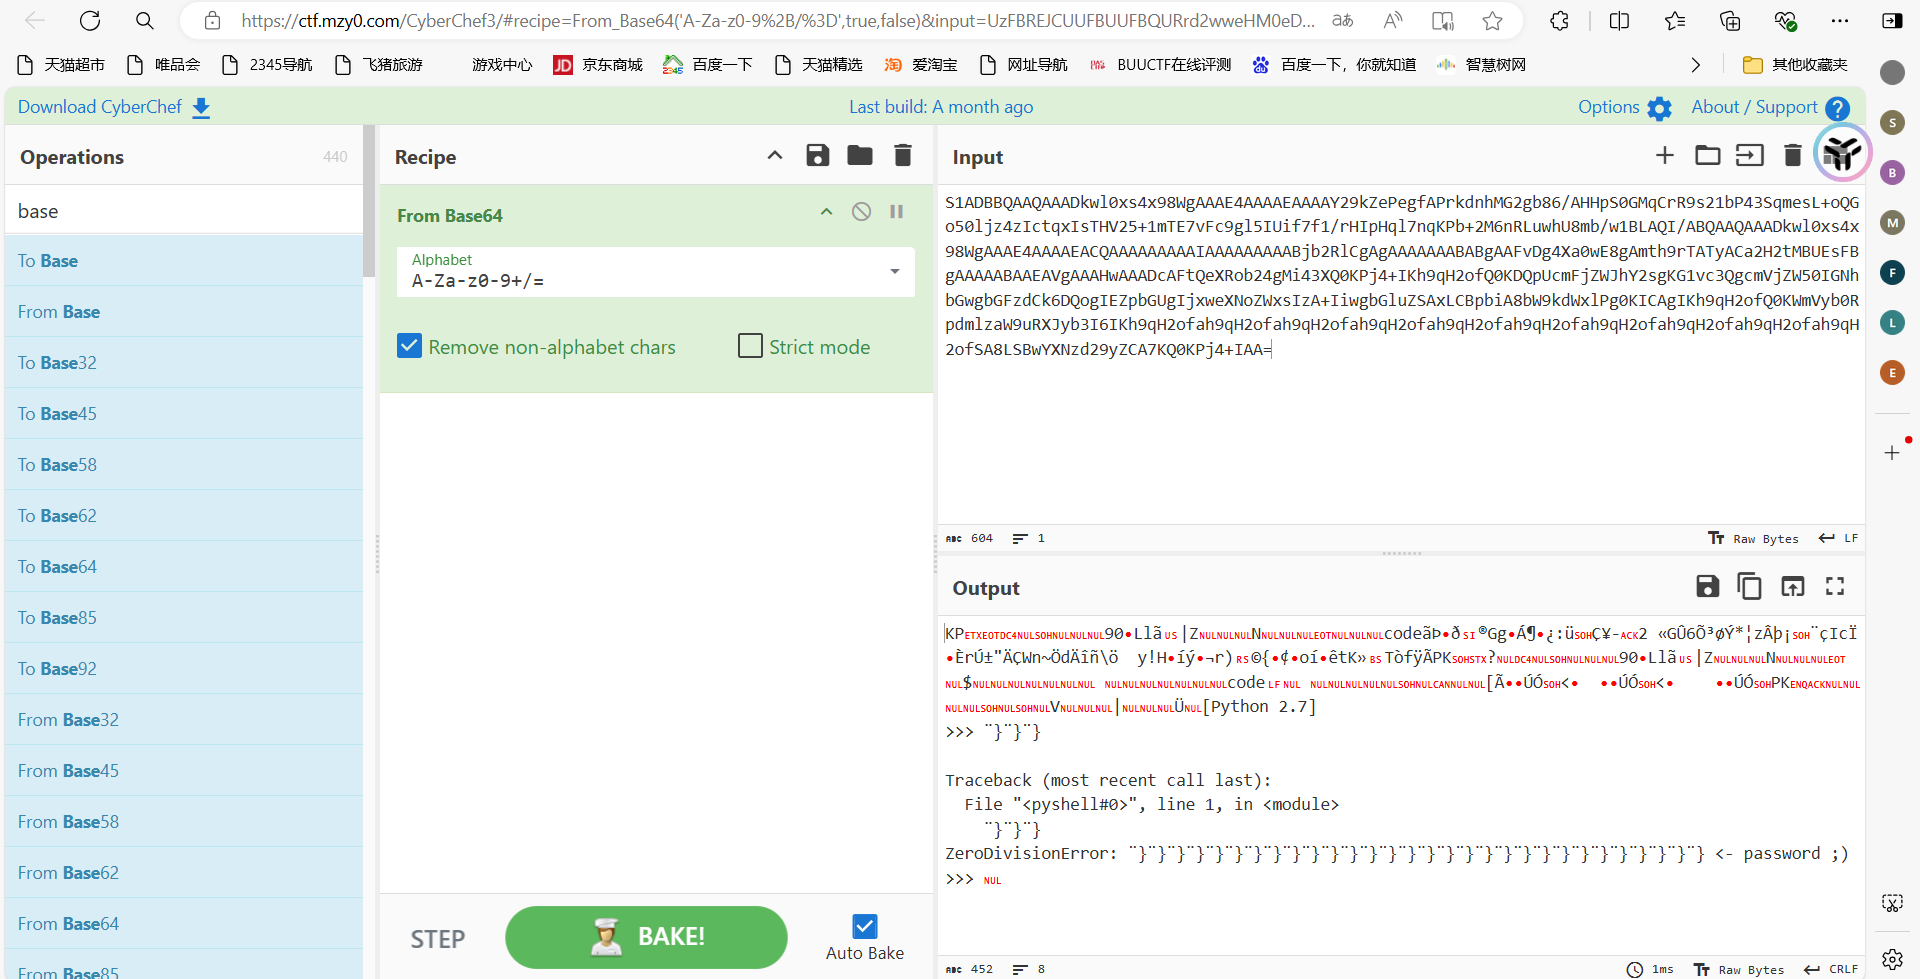This screenshot has height=979, width=1920.
Task: Set a breakpoint on From Base64
Action: [896, 212]
